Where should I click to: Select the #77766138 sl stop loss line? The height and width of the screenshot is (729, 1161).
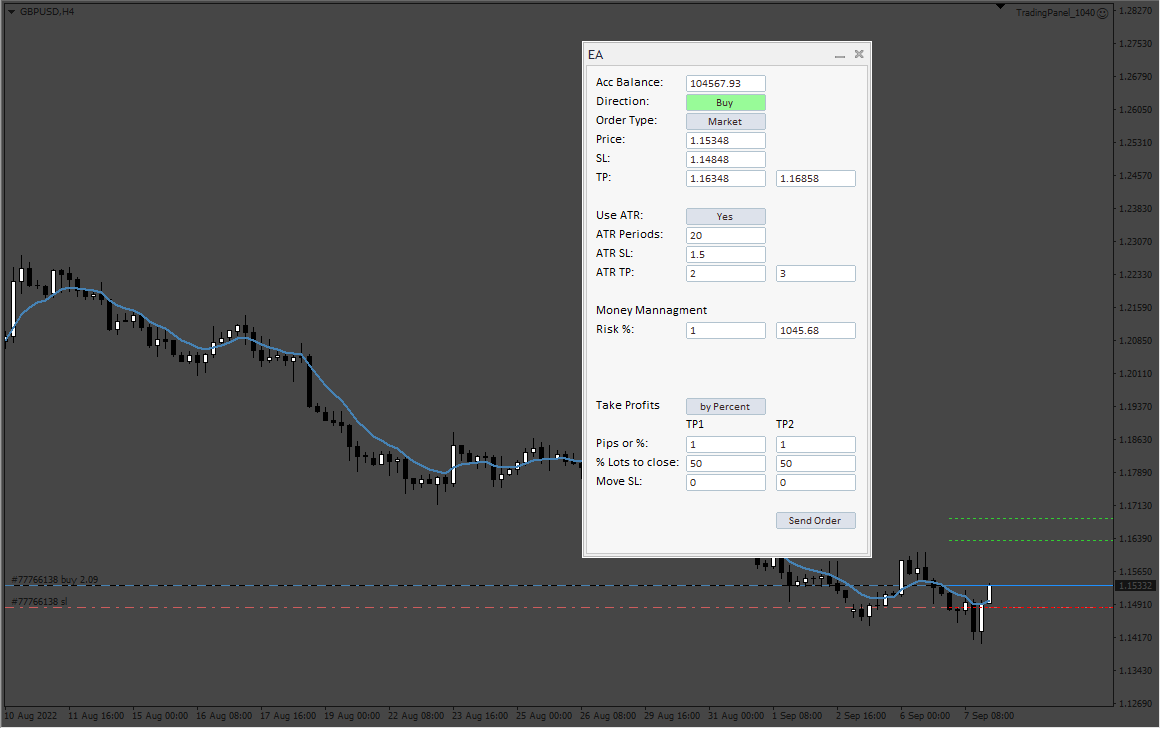(x=39, y=602)
